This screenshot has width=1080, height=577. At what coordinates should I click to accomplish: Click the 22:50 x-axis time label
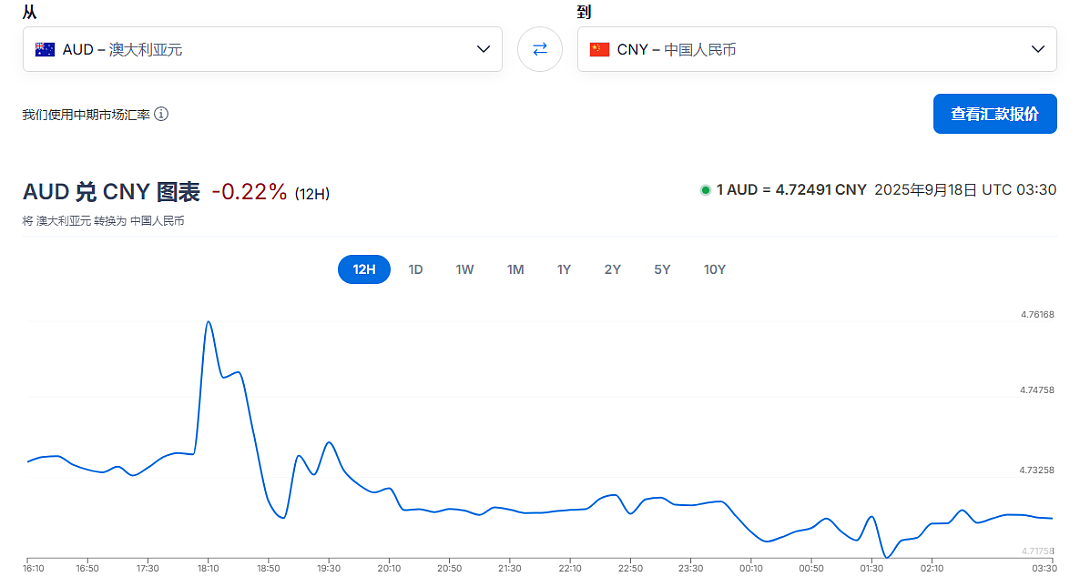click(x=630, y=569)
